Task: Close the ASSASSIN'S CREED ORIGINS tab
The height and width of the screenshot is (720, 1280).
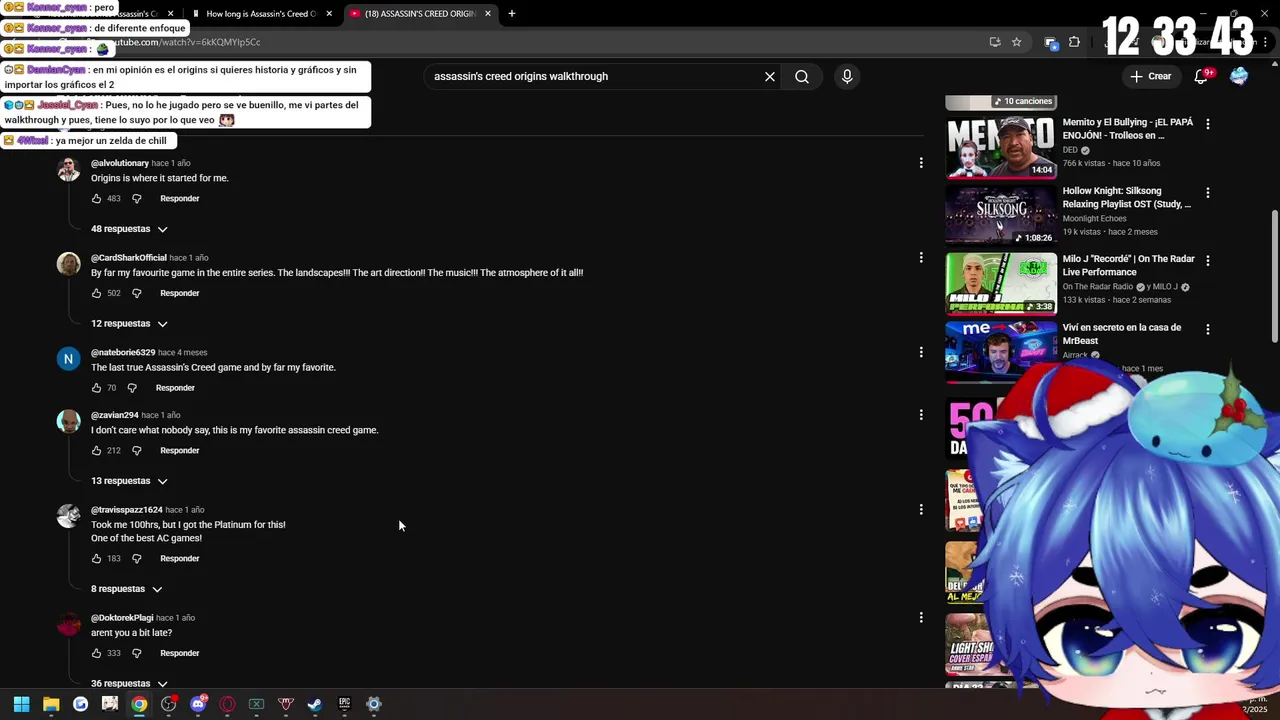Action: (x=488, y=14)
